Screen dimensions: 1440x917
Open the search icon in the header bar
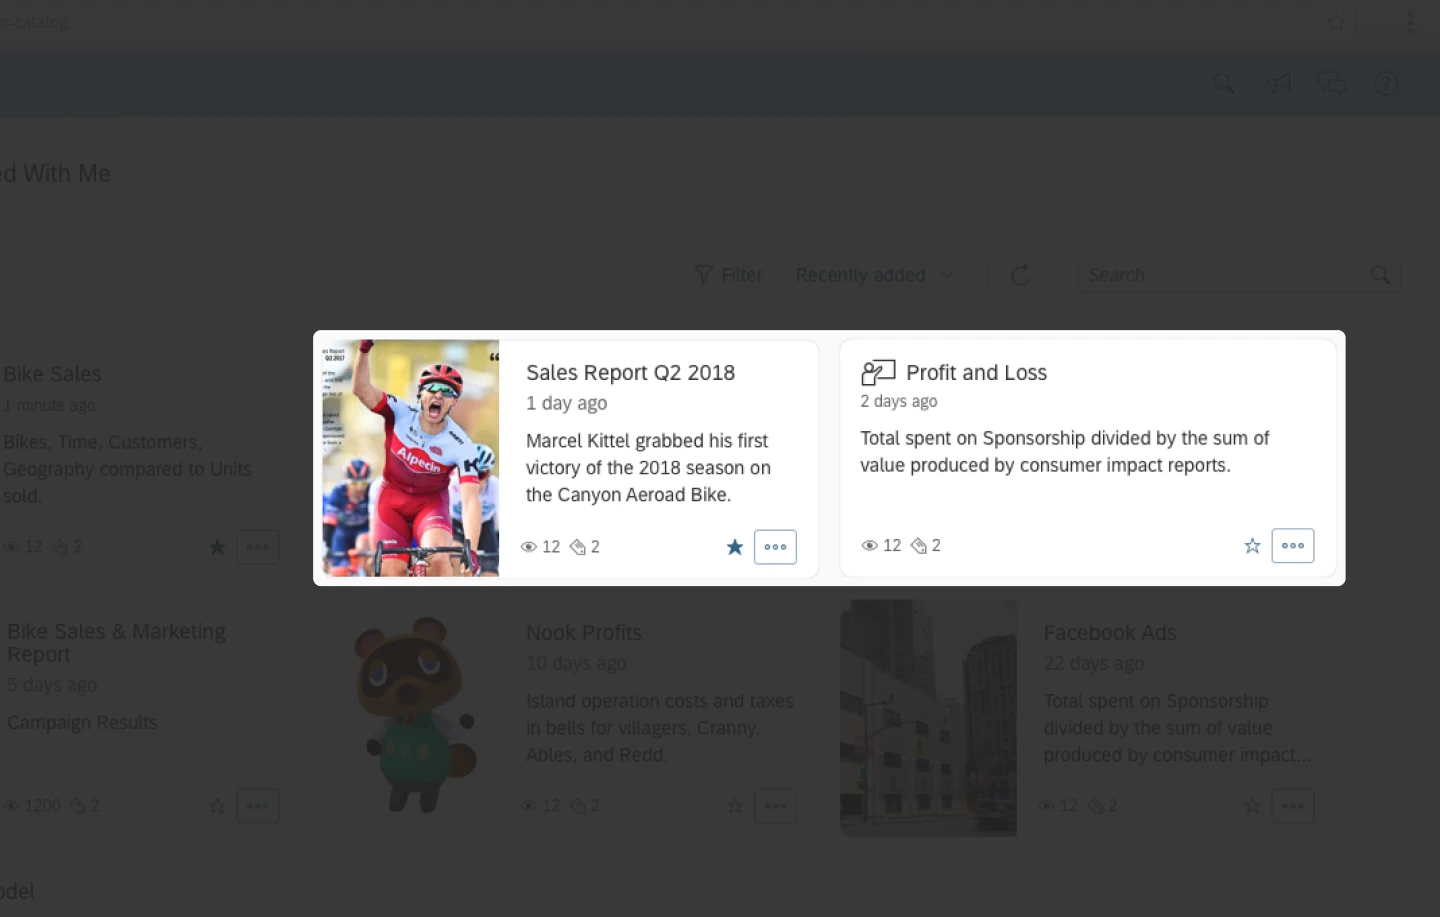coord(1224,84)
